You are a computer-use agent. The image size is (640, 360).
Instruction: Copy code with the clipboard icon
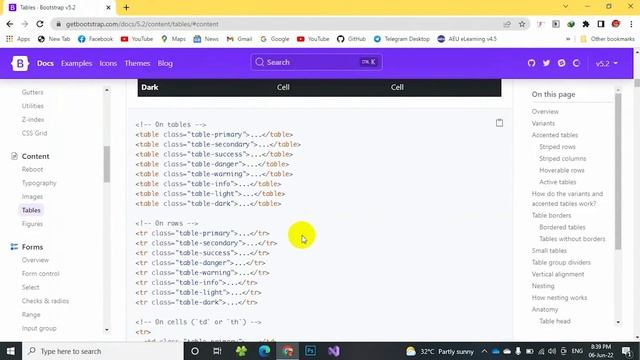499,123
